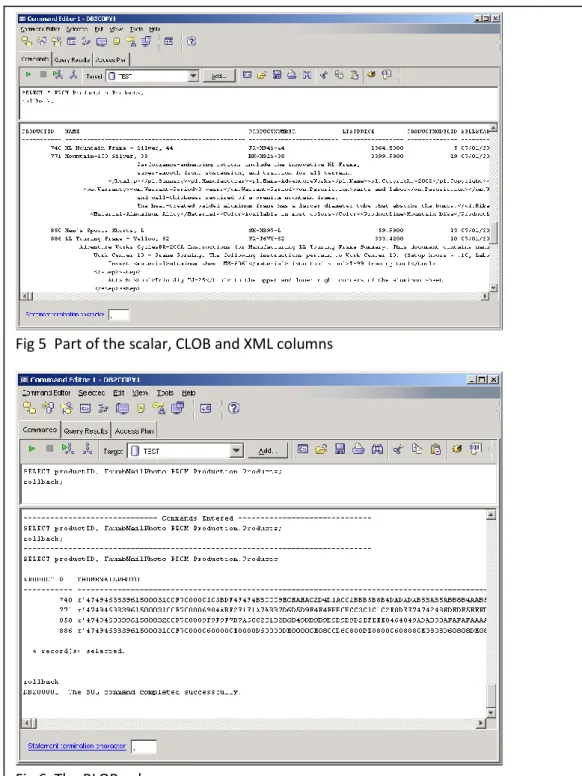Click the Cut scissors icon in lower window
Viewport: 582px width, 776px height.
click(x=398, y=449)
